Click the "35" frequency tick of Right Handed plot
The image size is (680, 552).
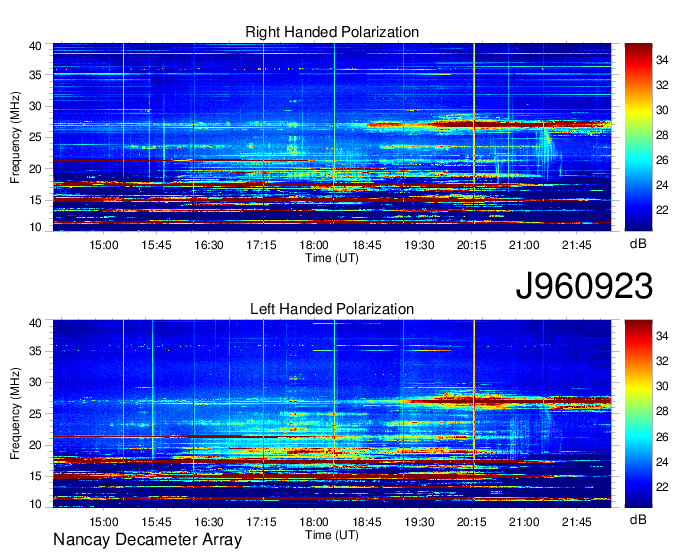click(36, 75)
